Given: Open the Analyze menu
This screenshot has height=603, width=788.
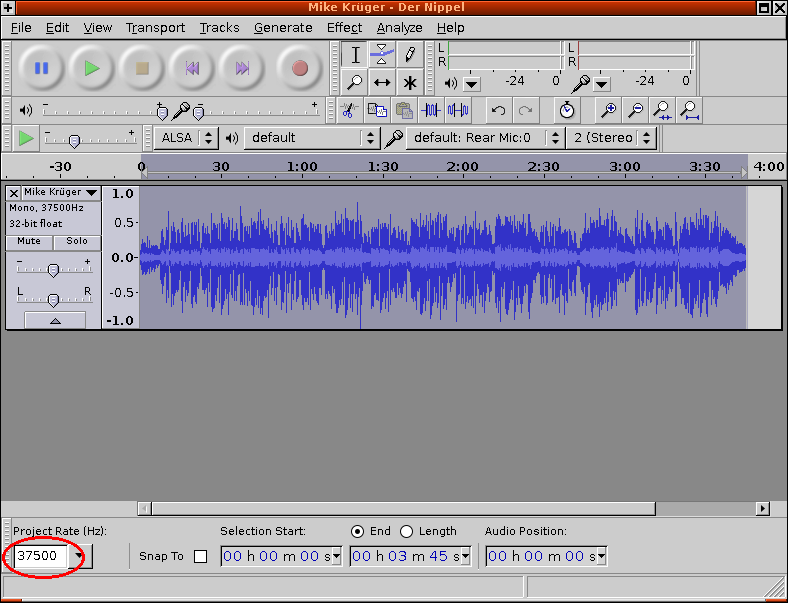Looking at the screenshot, I should pos(399,28).
